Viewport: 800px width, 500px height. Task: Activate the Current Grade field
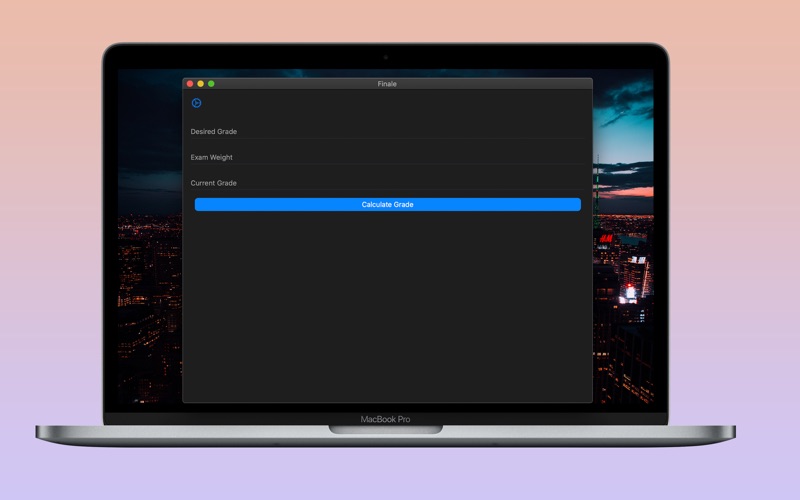click(387, 183)
